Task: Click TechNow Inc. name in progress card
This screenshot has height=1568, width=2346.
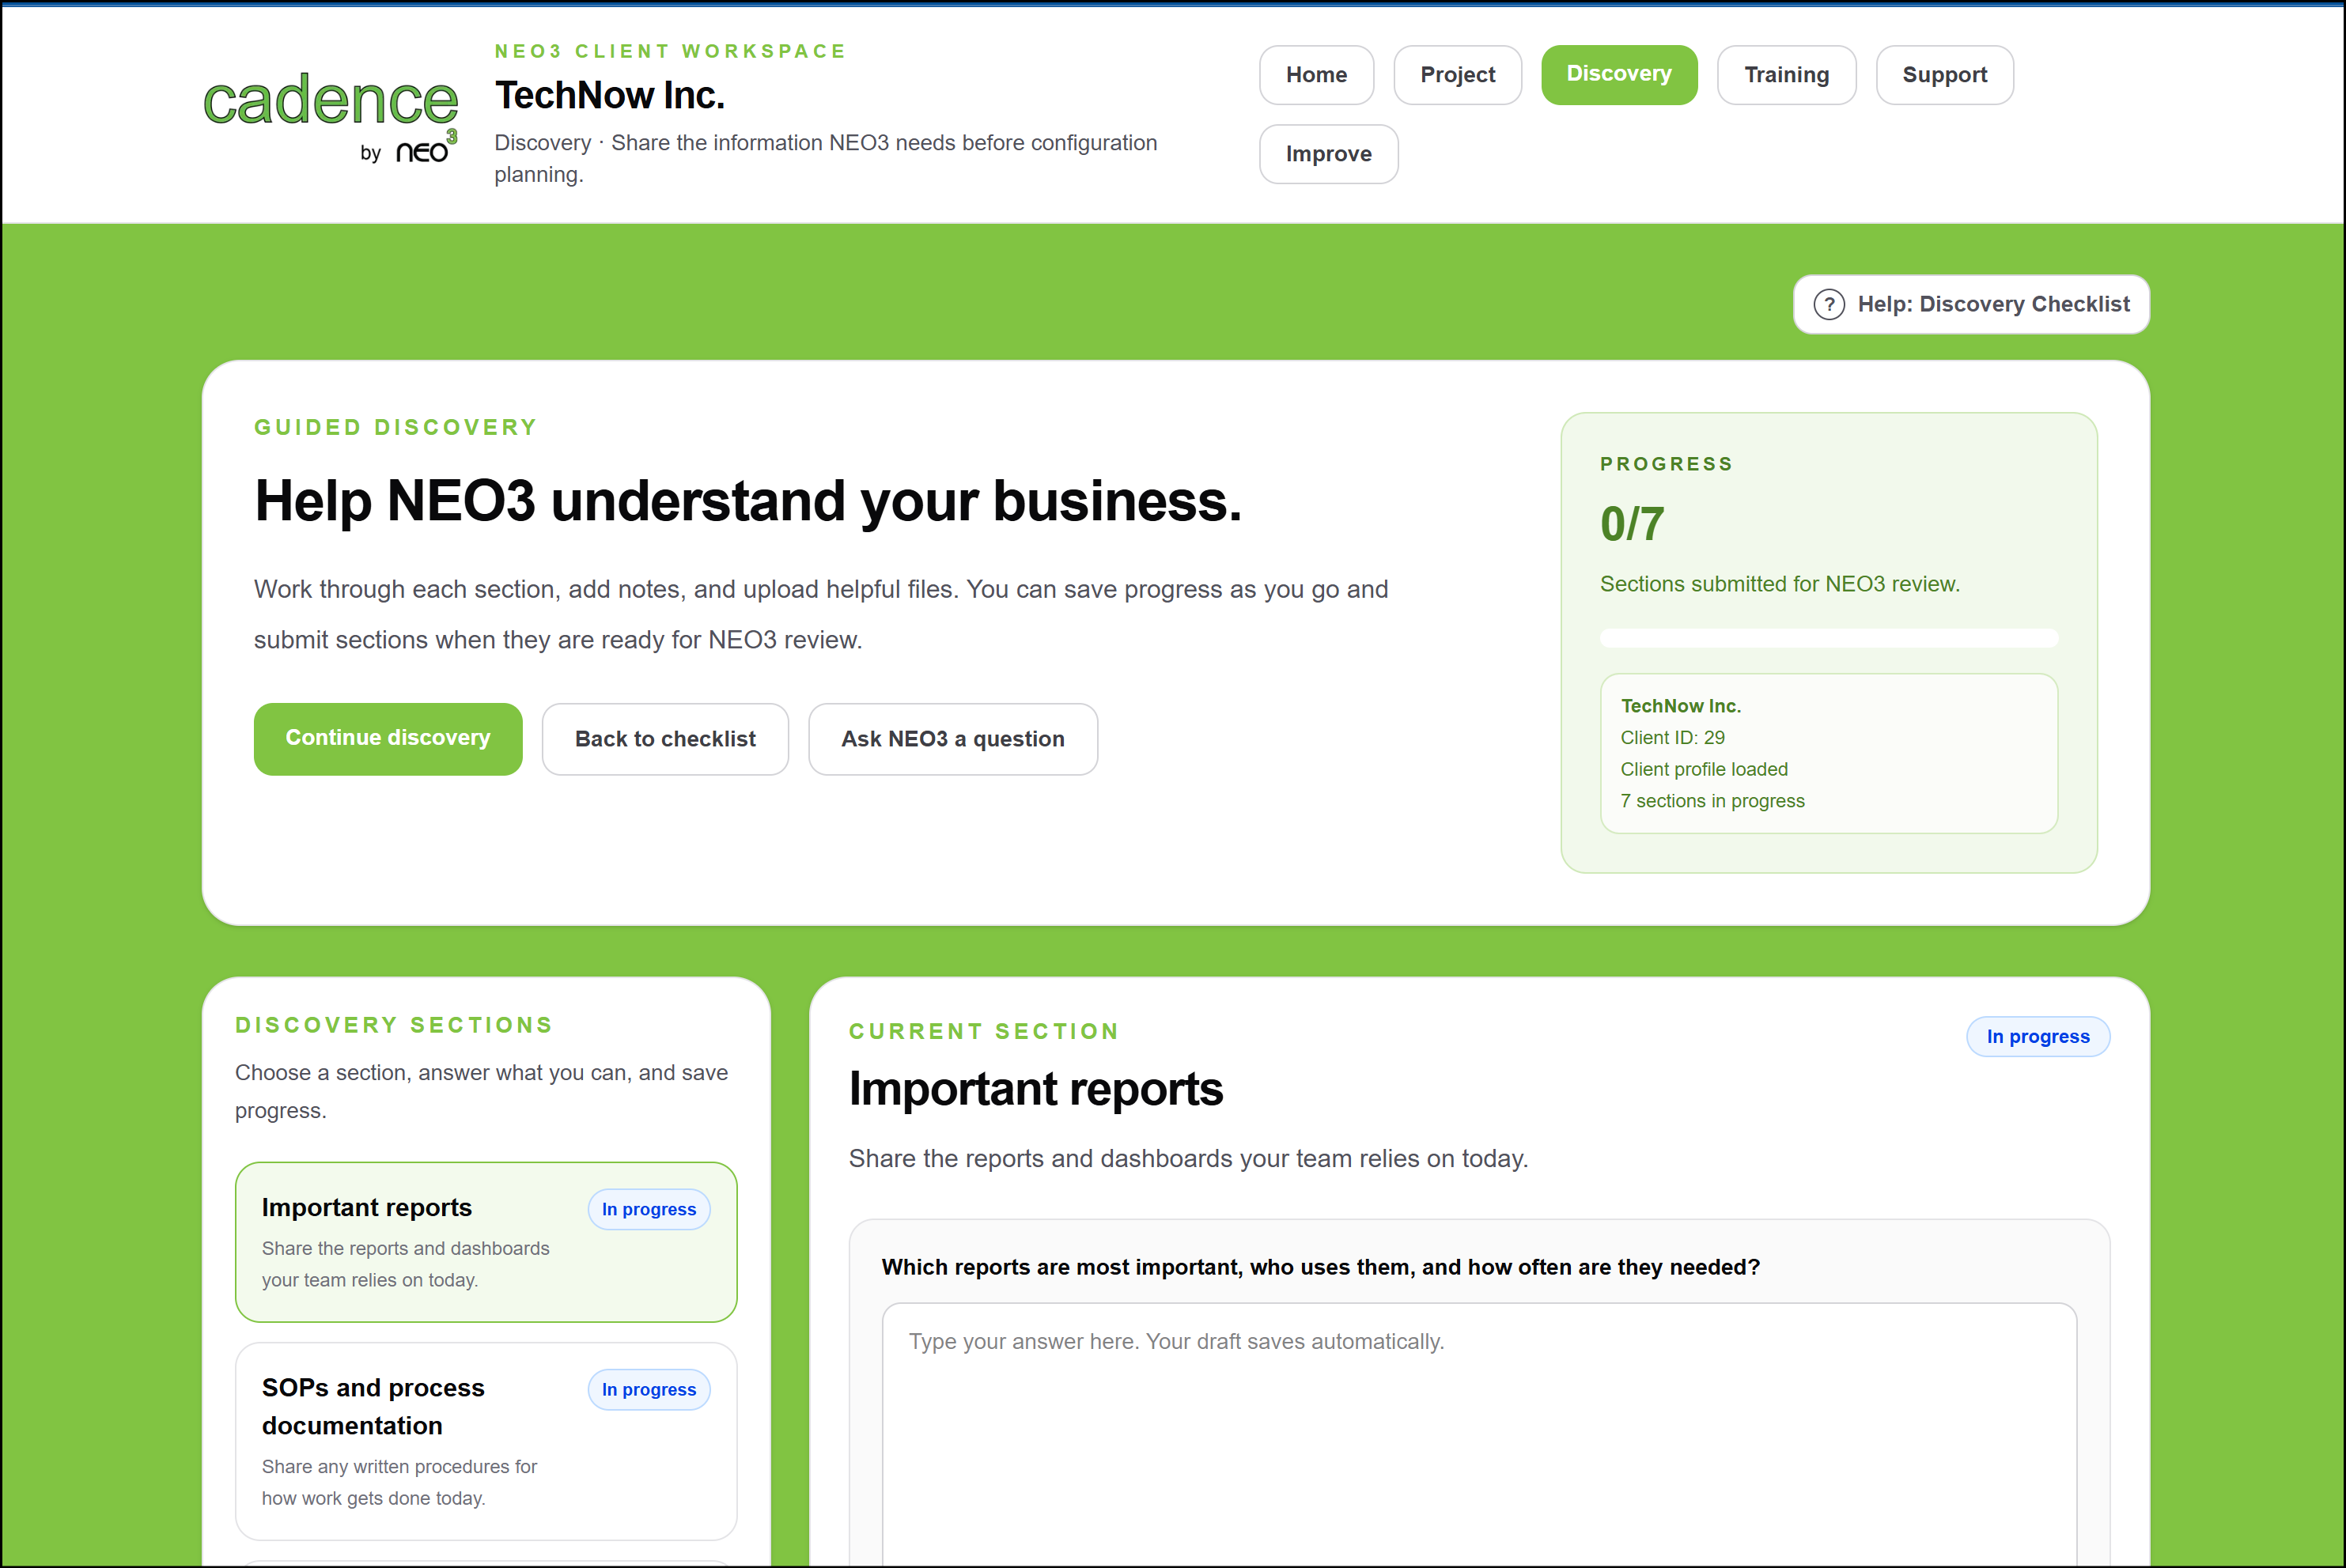Action: (x=1680, y=706)
